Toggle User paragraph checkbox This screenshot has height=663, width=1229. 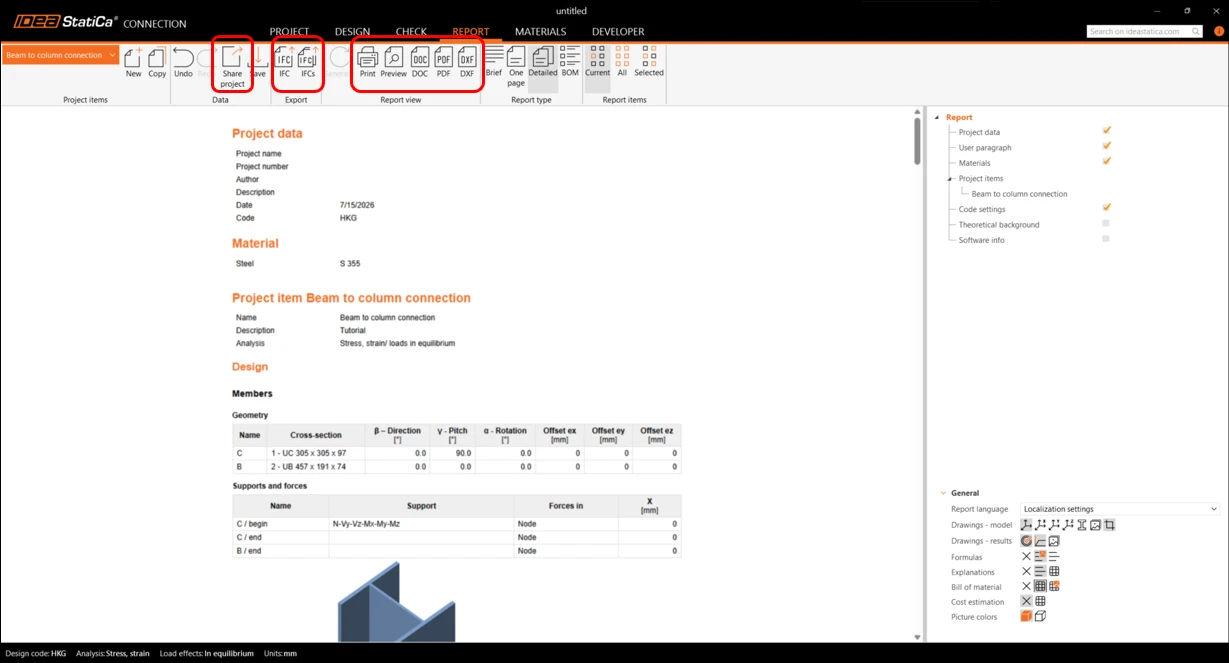point(1106,146)
